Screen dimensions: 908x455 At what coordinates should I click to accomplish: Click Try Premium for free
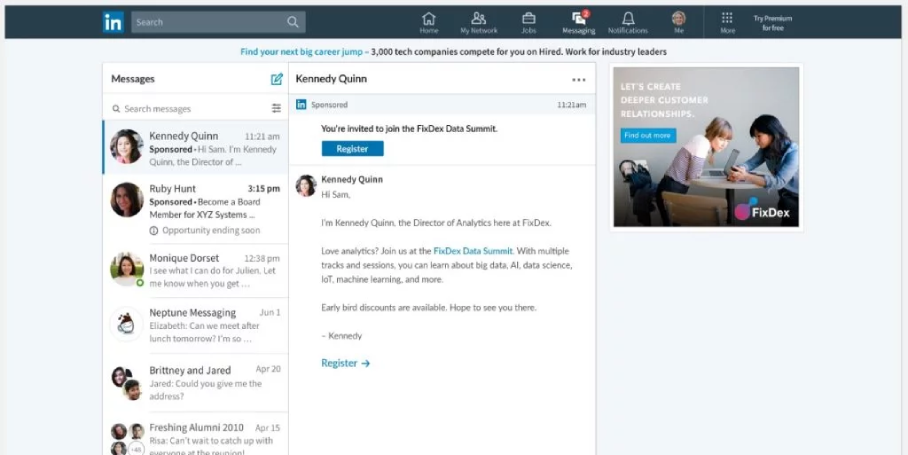click(x=771, y=23)
